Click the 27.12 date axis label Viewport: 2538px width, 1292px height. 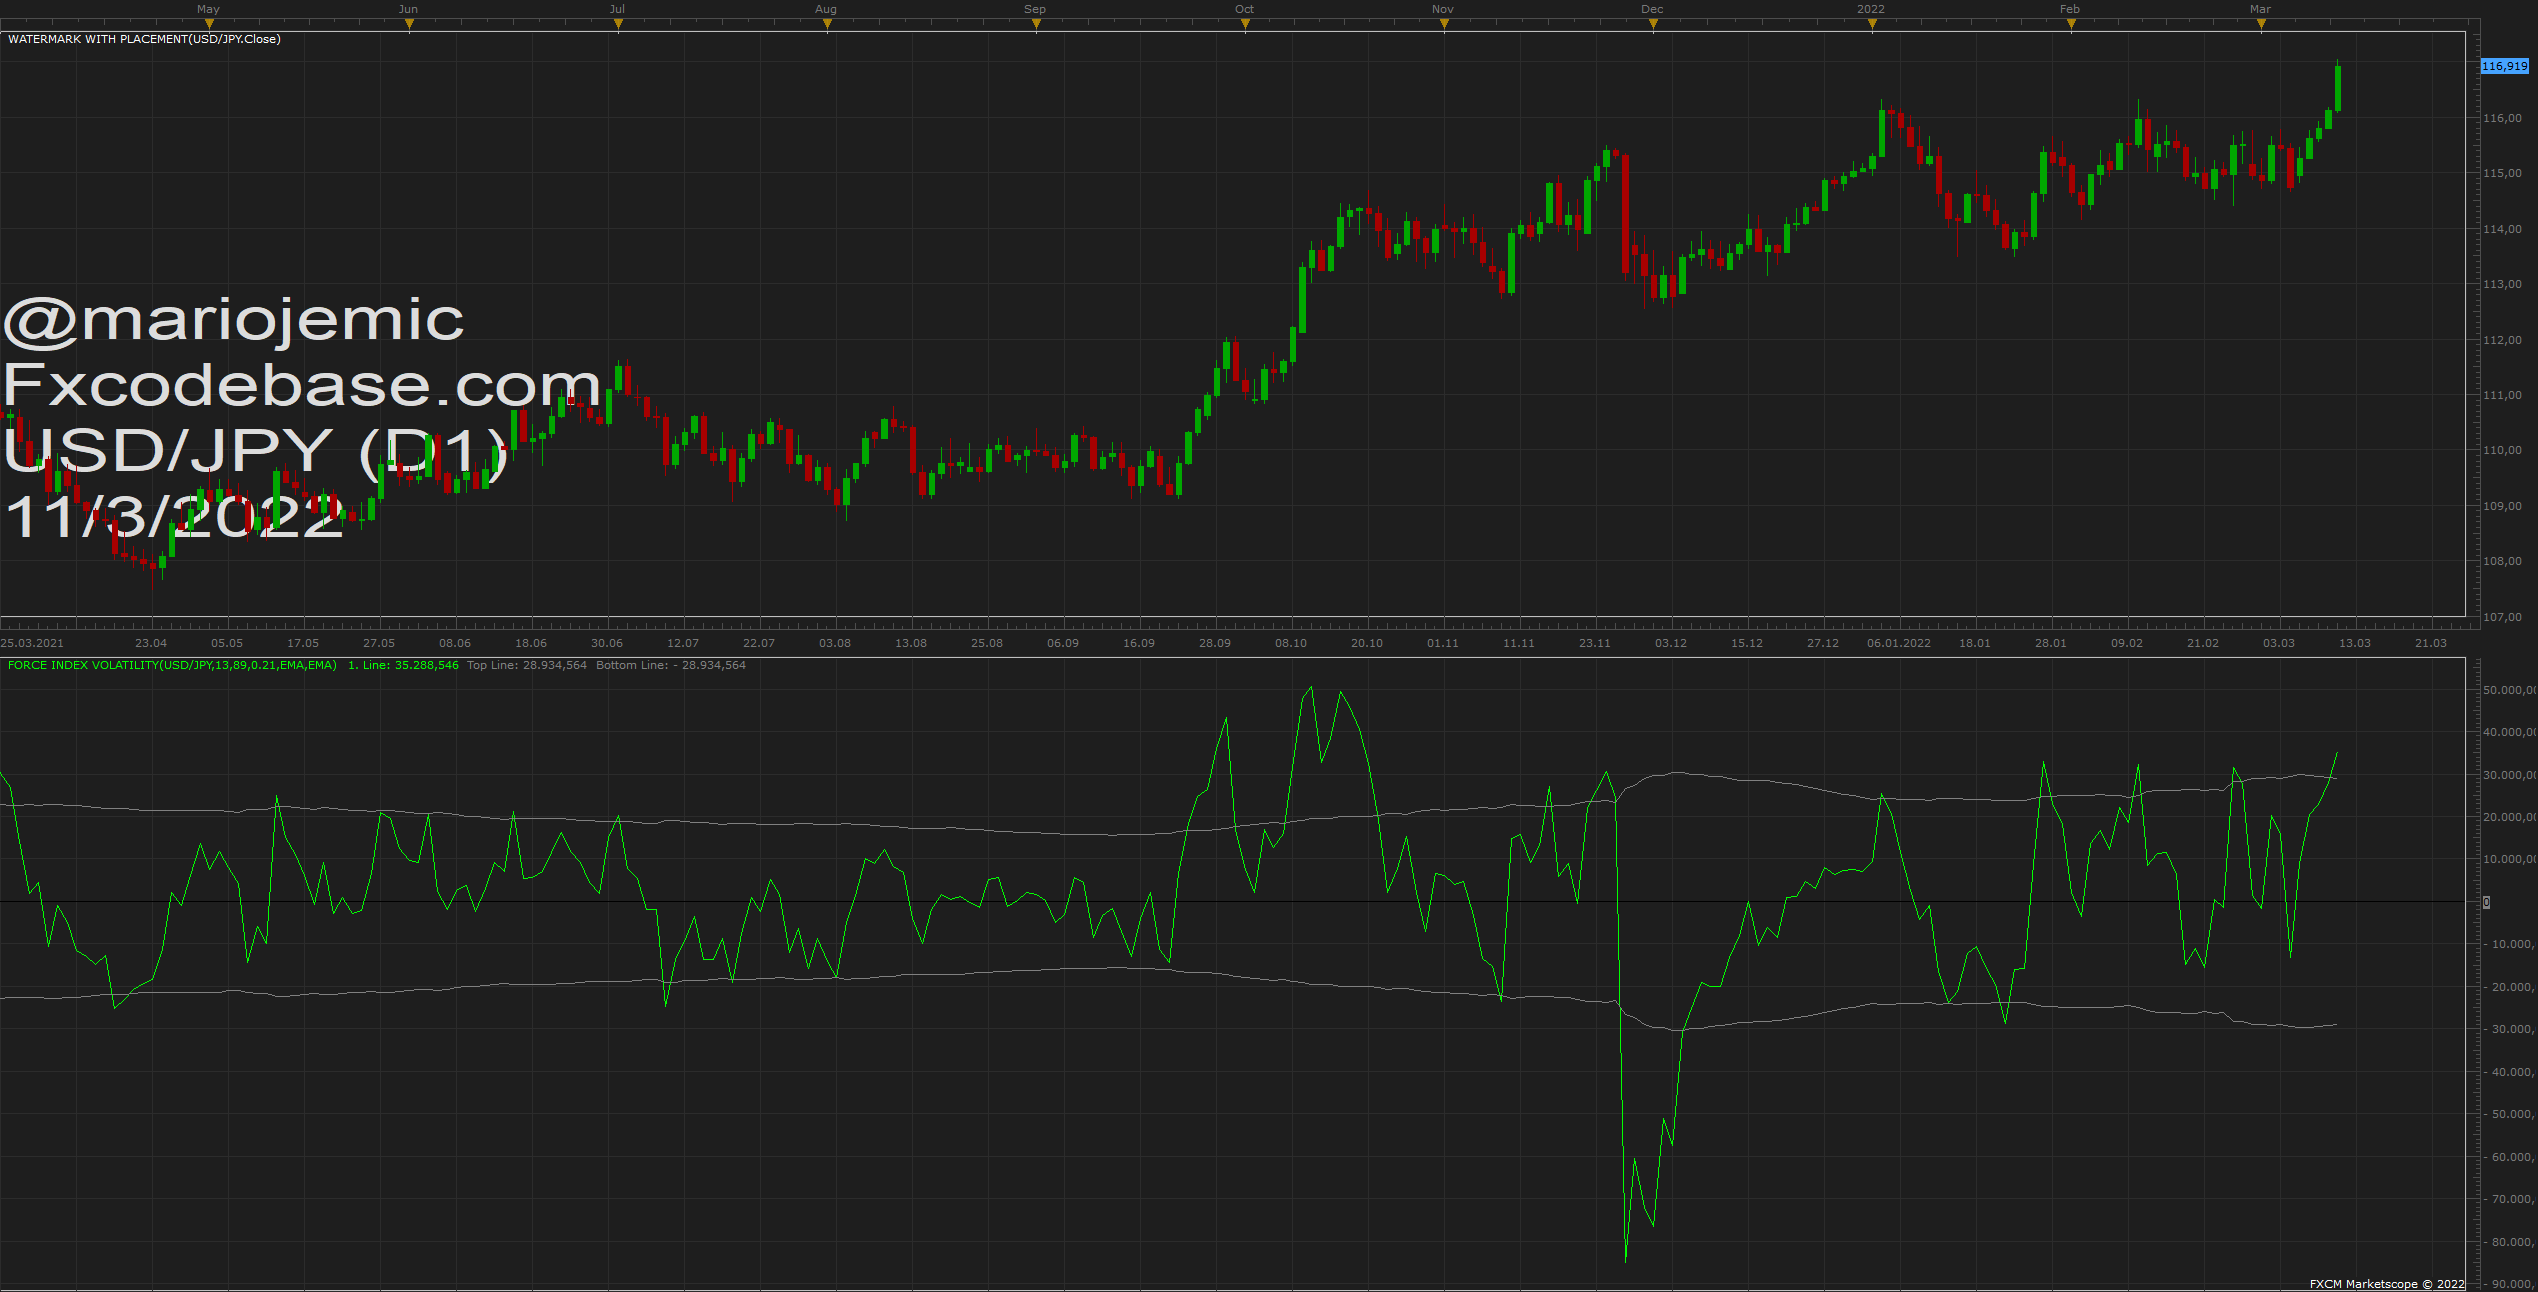coord(1823,643)
